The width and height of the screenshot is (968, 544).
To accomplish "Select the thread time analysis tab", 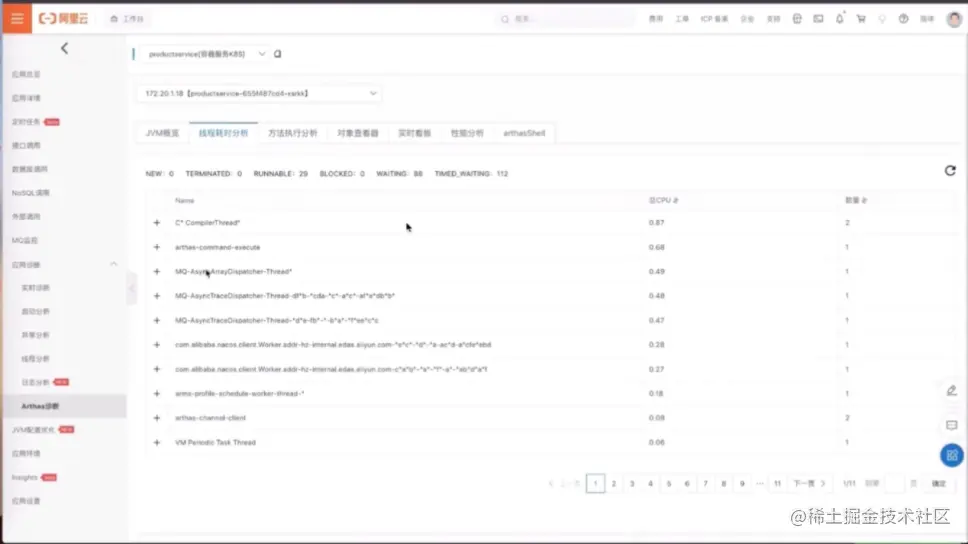I will click(223, 133).
